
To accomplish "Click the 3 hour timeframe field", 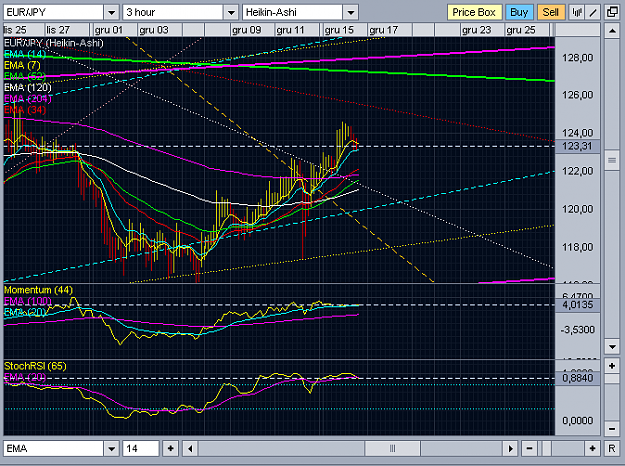I will pos(173,12).
